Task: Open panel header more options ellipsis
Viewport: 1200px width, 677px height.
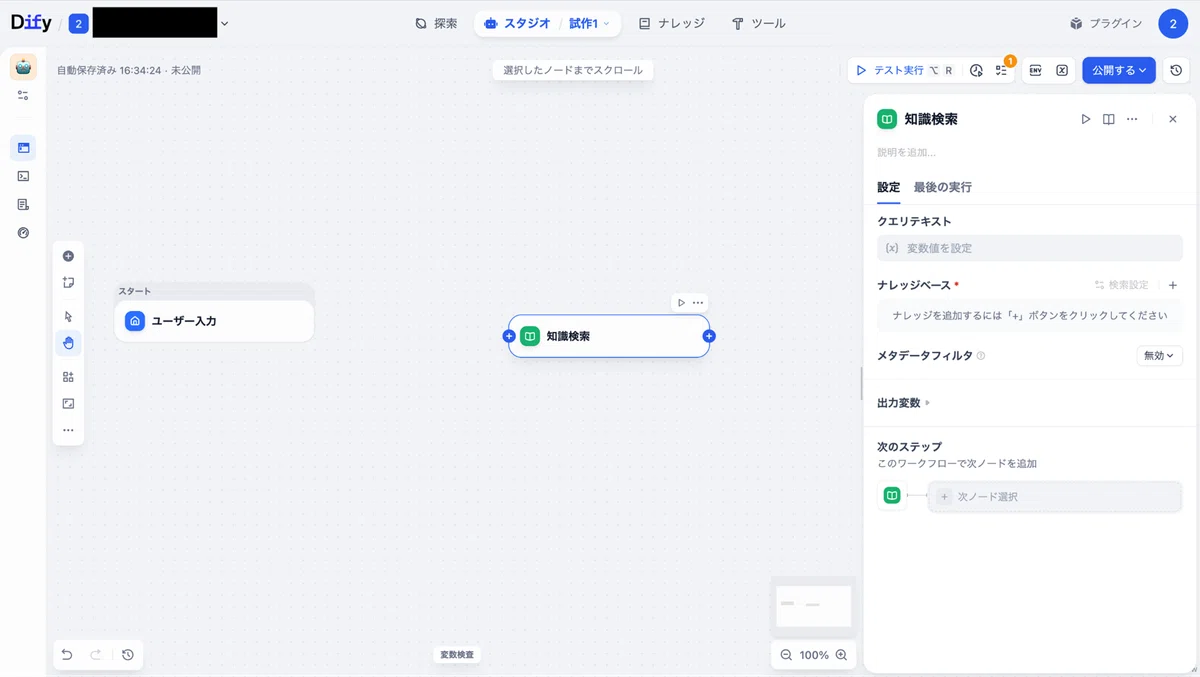Action: pyautogui.click(x=1132, y=119)
